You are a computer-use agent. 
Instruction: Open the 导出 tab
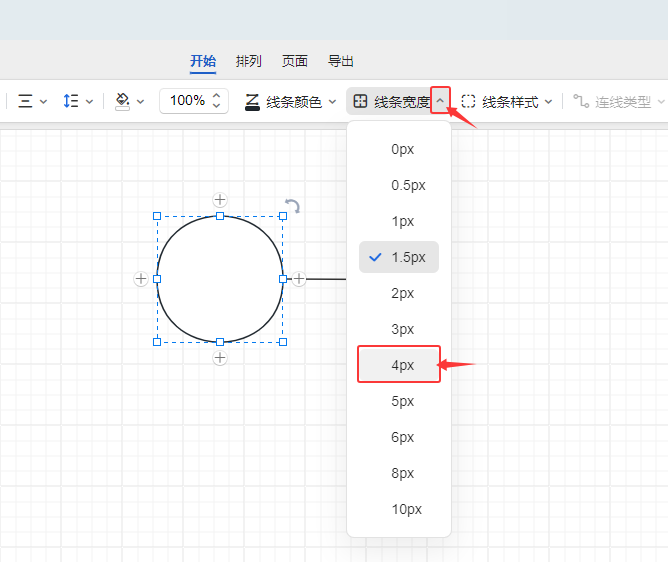341,61
